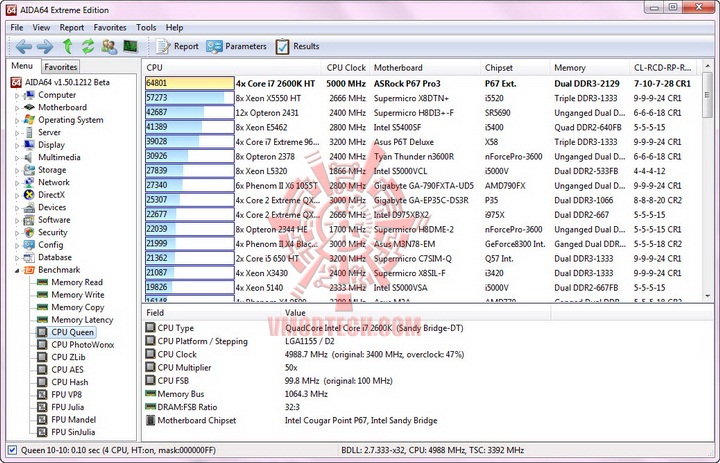Select the Database tree icon

29,257
